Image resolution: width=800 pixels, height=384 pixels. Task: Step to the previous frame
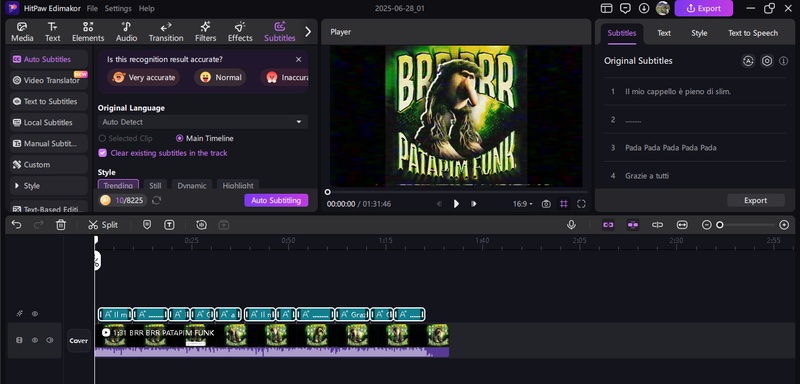coord(439,204)
